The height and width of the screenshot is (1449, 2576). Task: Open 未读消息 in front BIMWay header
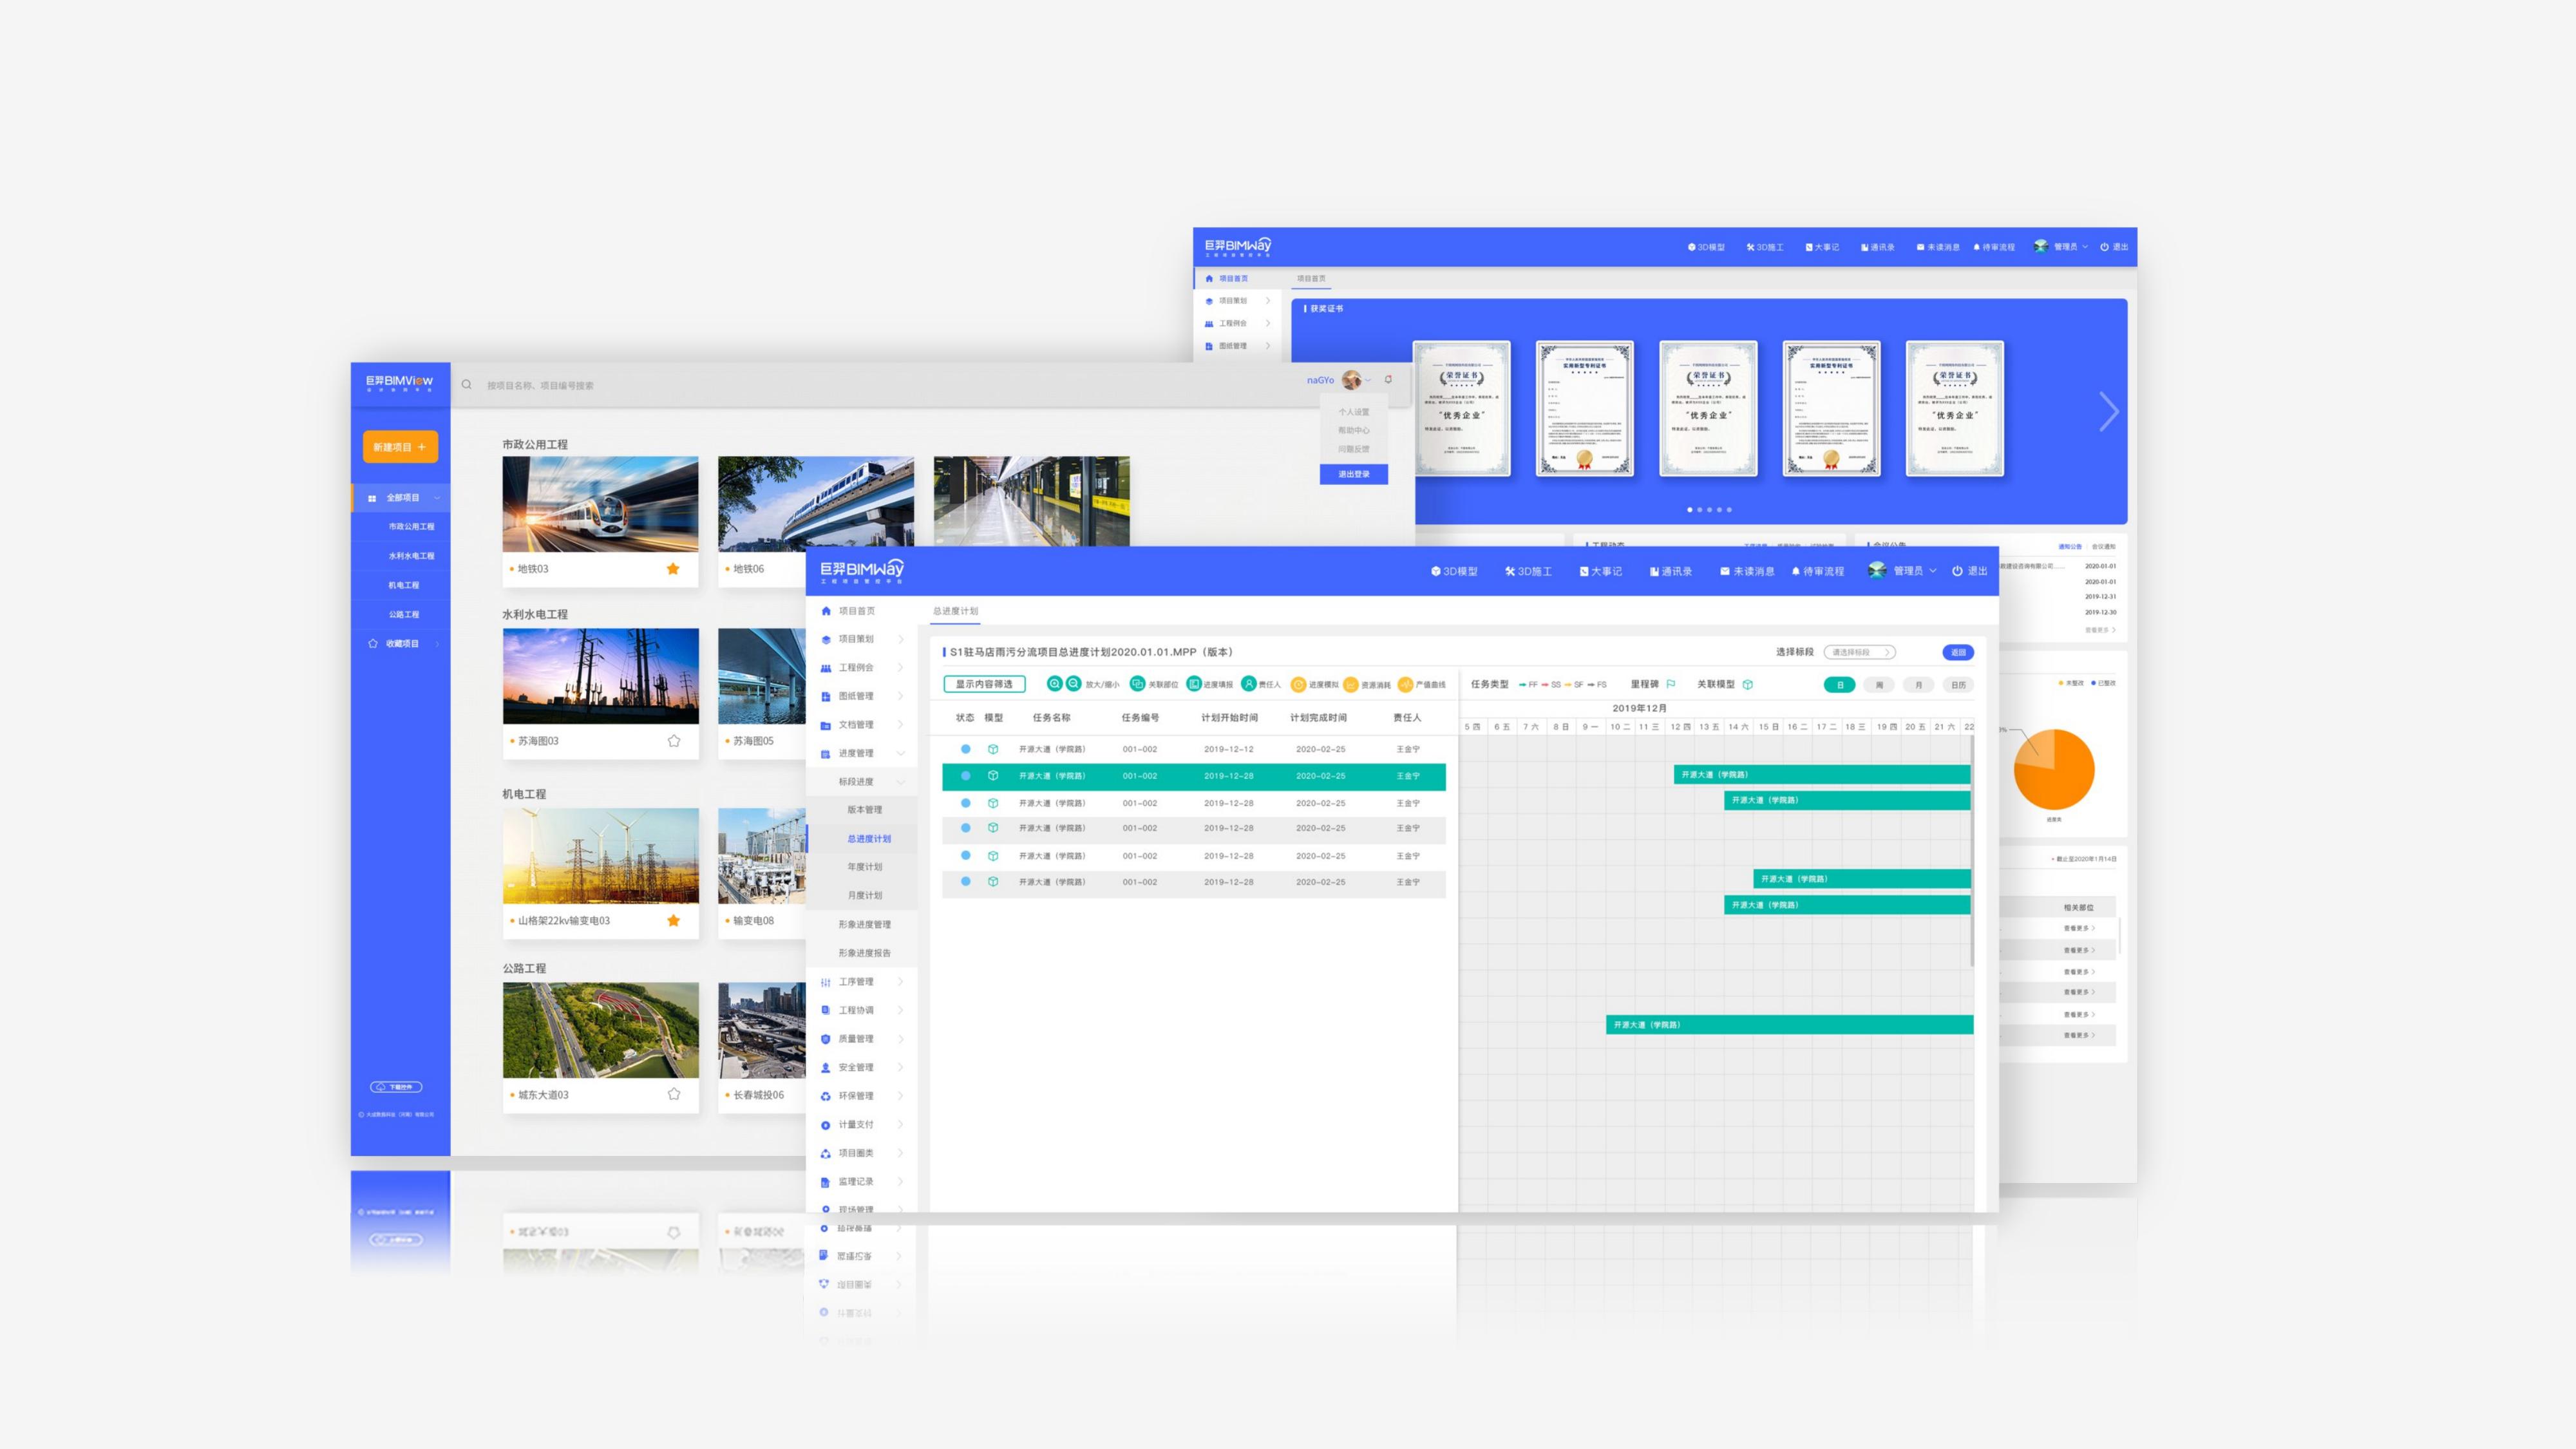pos(1747,571)
